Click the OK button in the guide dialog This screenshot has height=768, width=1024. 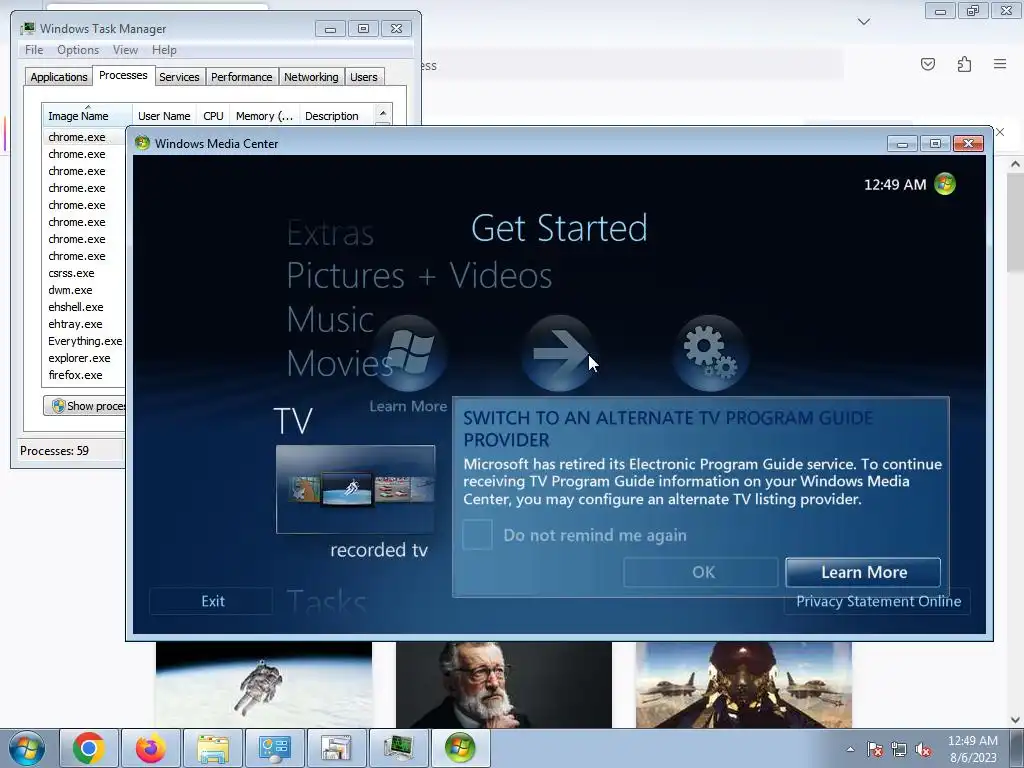coord(701,572)
